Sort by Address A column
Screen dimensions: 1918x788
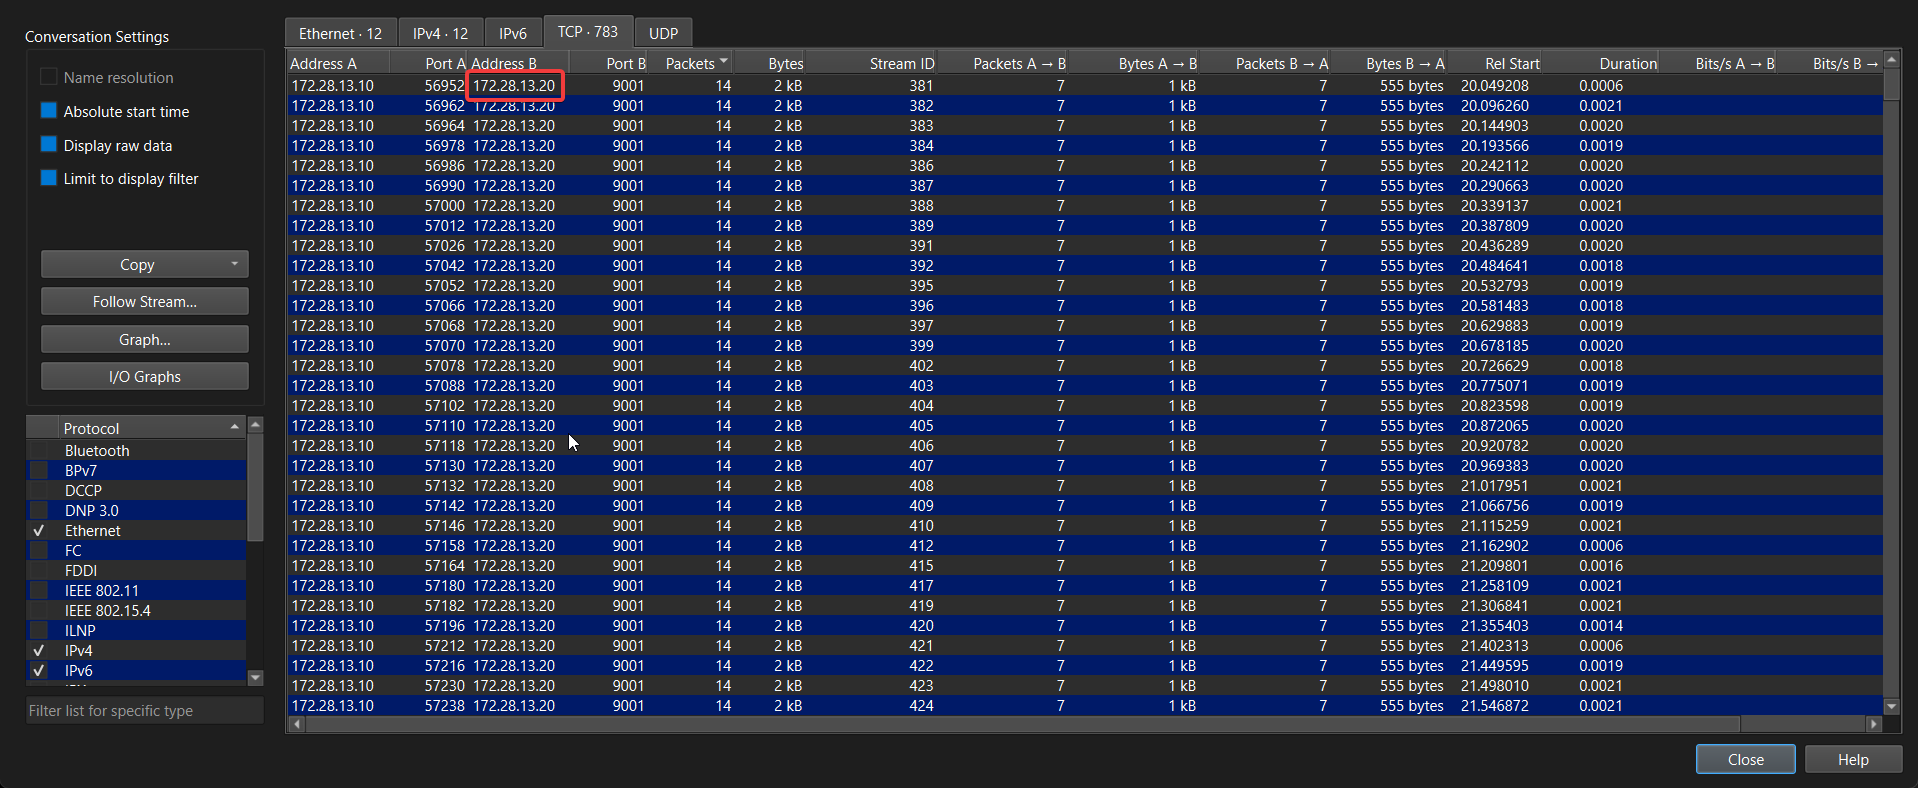click(338, 63)
